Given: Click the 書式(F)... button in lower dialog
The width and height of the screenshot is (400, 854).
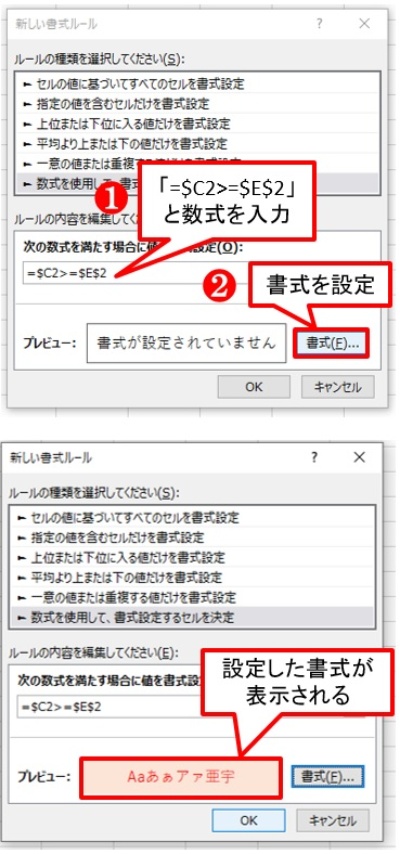Looking at the screenshot, I should (x=328, y=776).
